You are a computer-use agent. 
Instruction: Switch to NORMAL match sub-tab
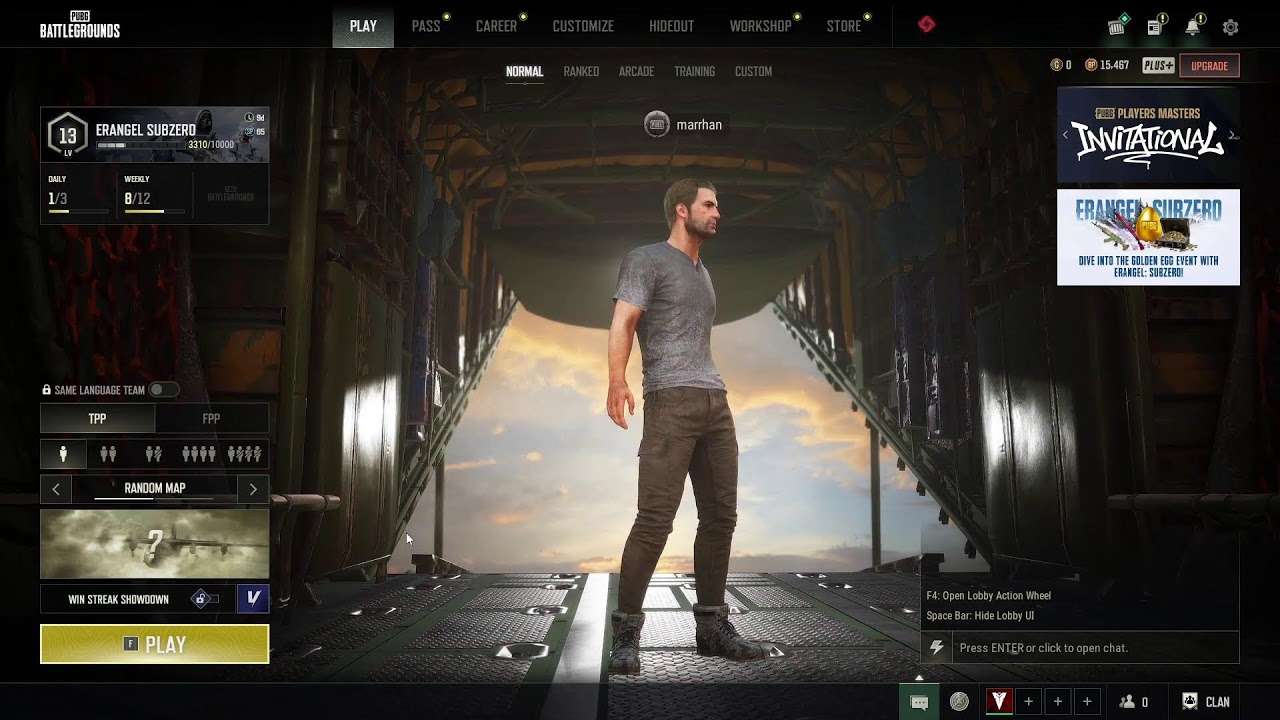tap(524, 72)
